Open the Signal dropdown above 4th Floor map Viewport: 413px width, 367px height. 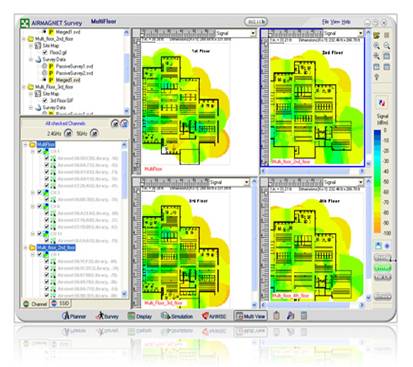343,182
